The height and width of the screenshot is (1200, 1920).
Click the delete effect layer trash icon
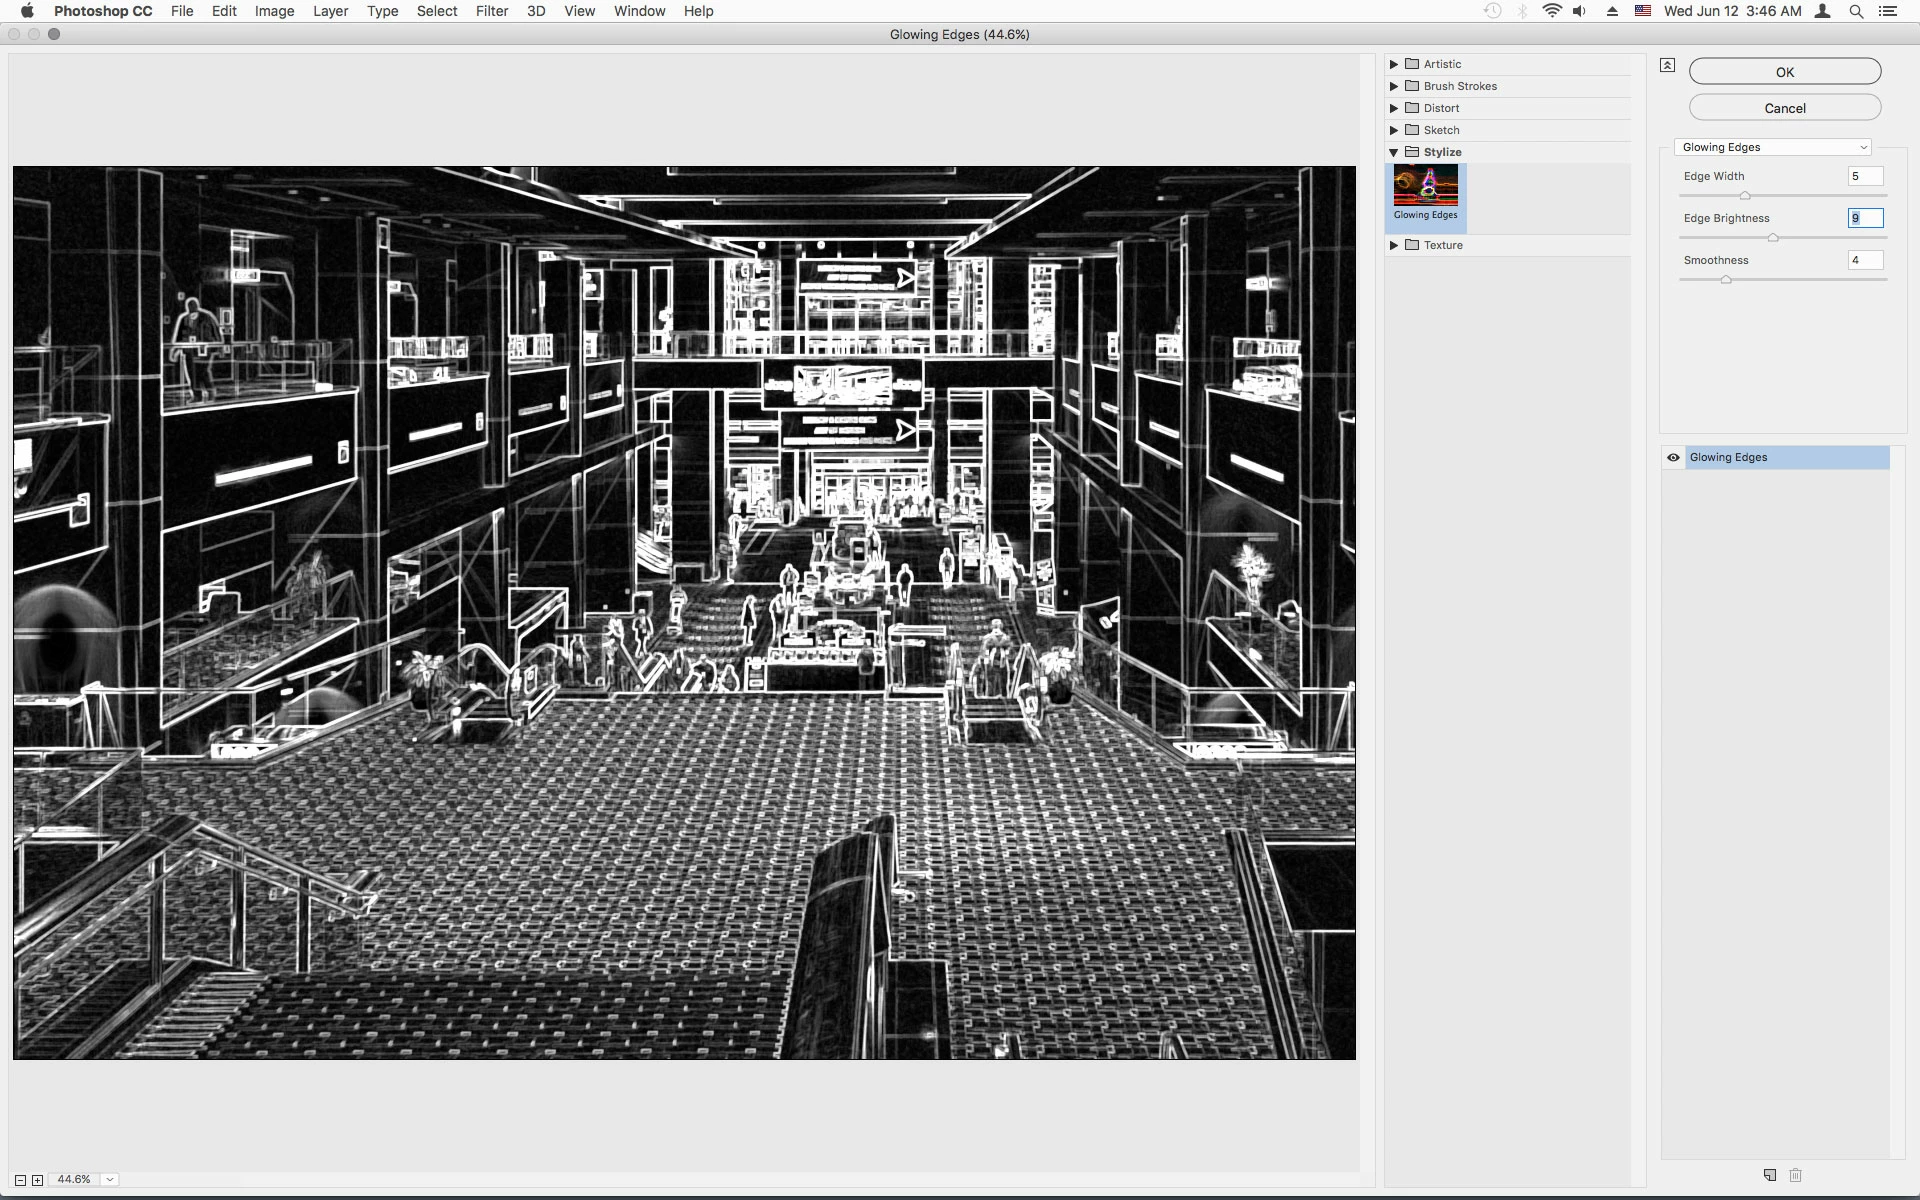tap(1795, 1175)
